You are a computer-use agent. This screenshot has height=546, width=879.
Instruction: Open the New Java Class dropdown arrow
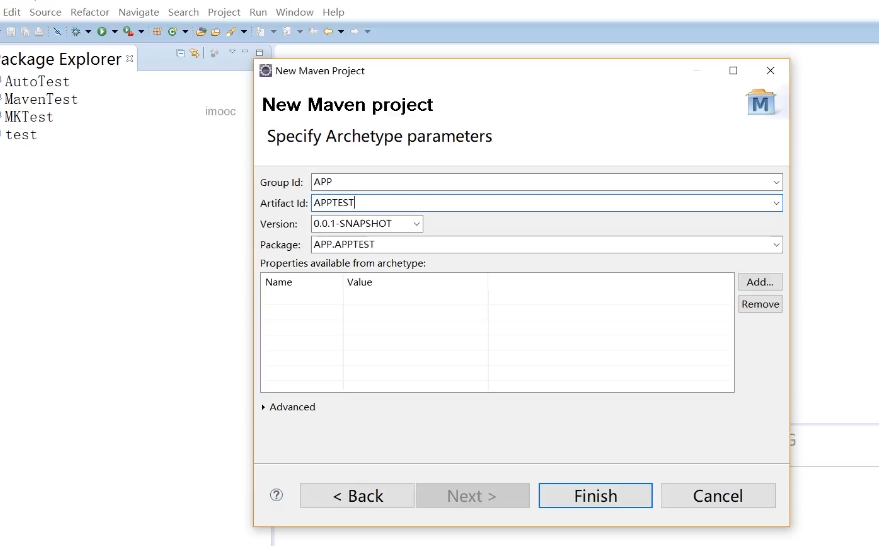(185, 32)
